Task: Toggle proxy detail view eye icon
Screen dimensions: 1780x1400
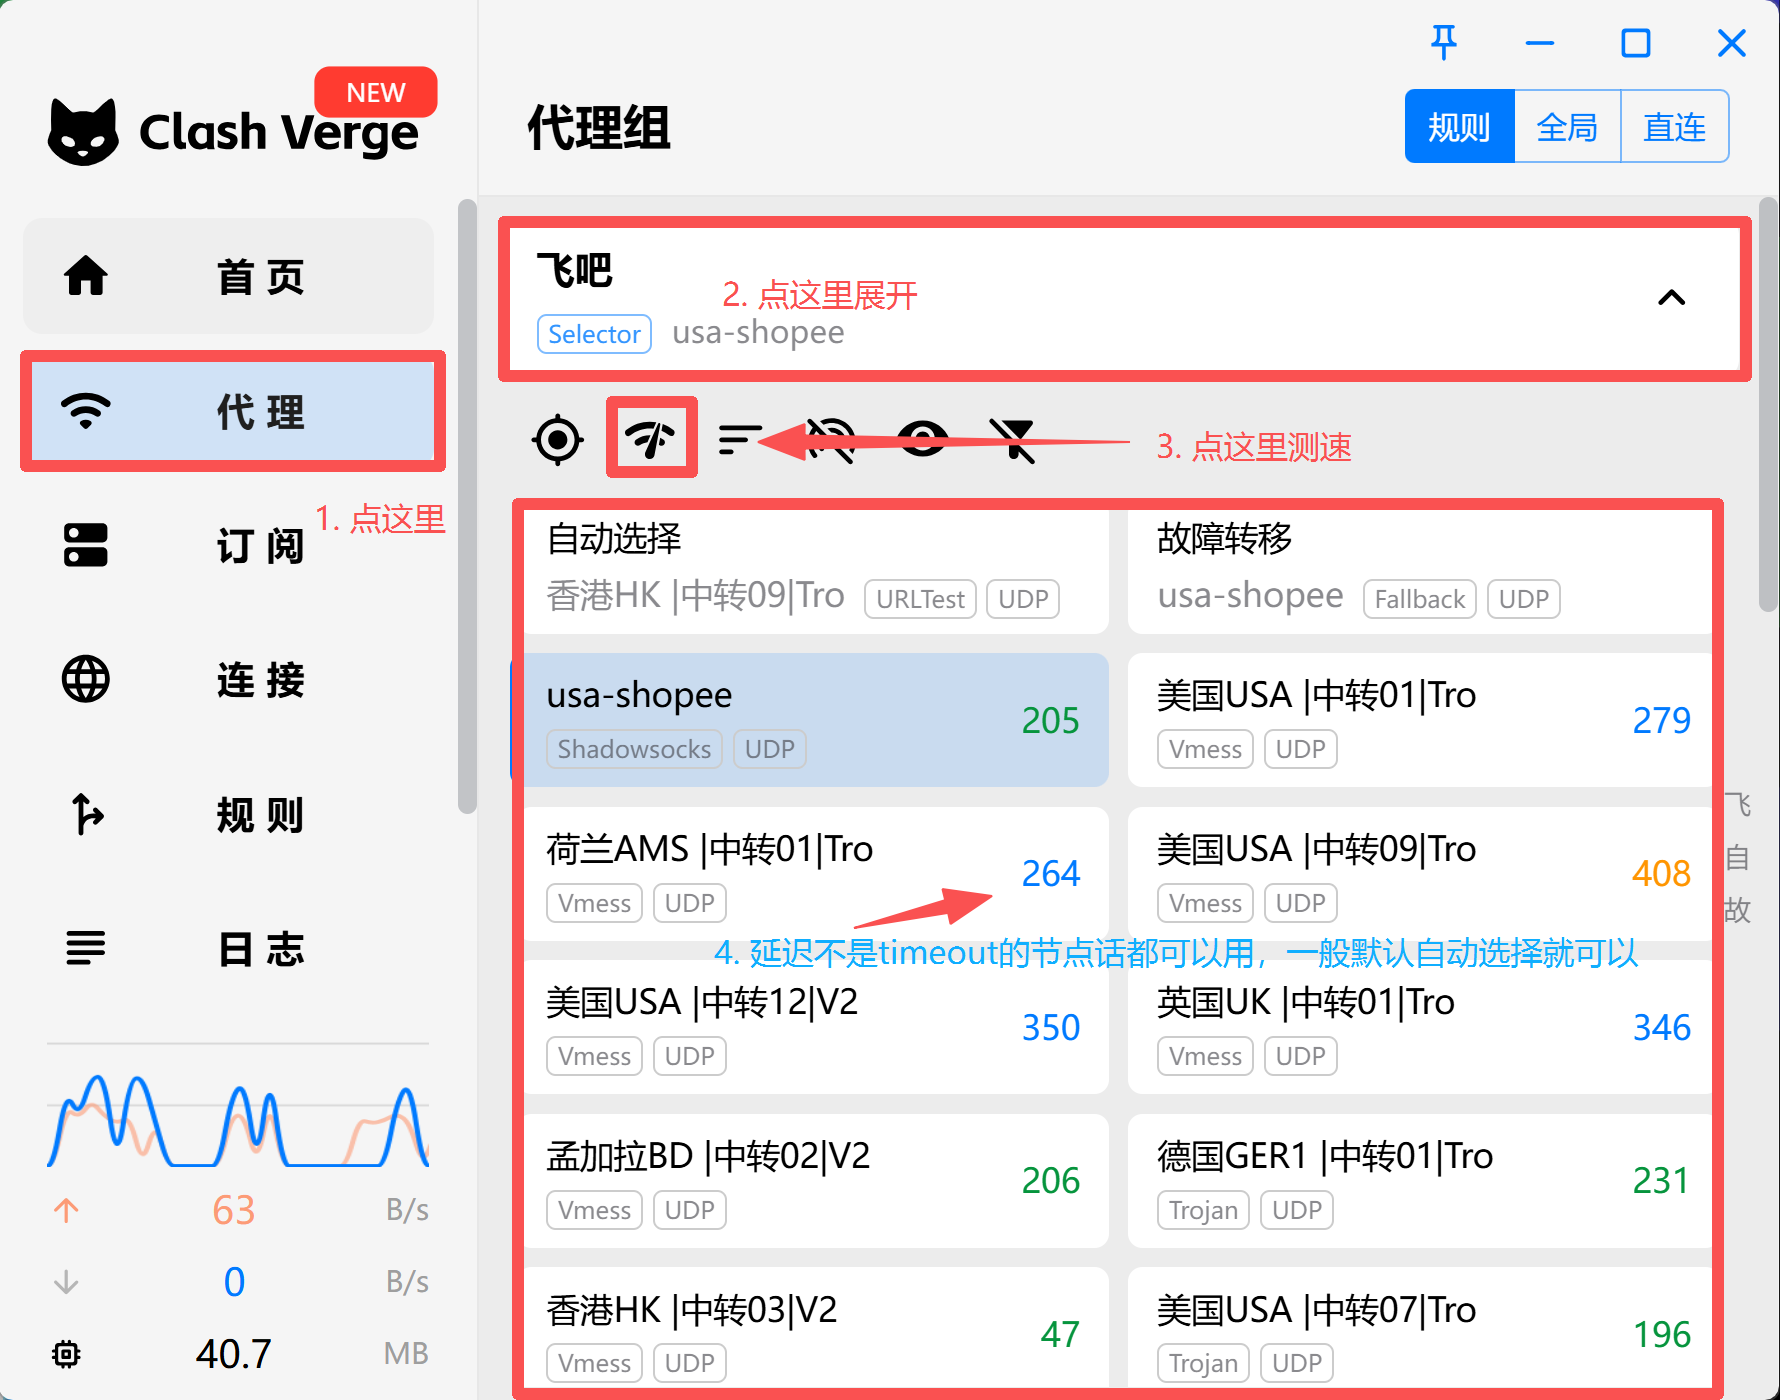Action: coord(922,439)
